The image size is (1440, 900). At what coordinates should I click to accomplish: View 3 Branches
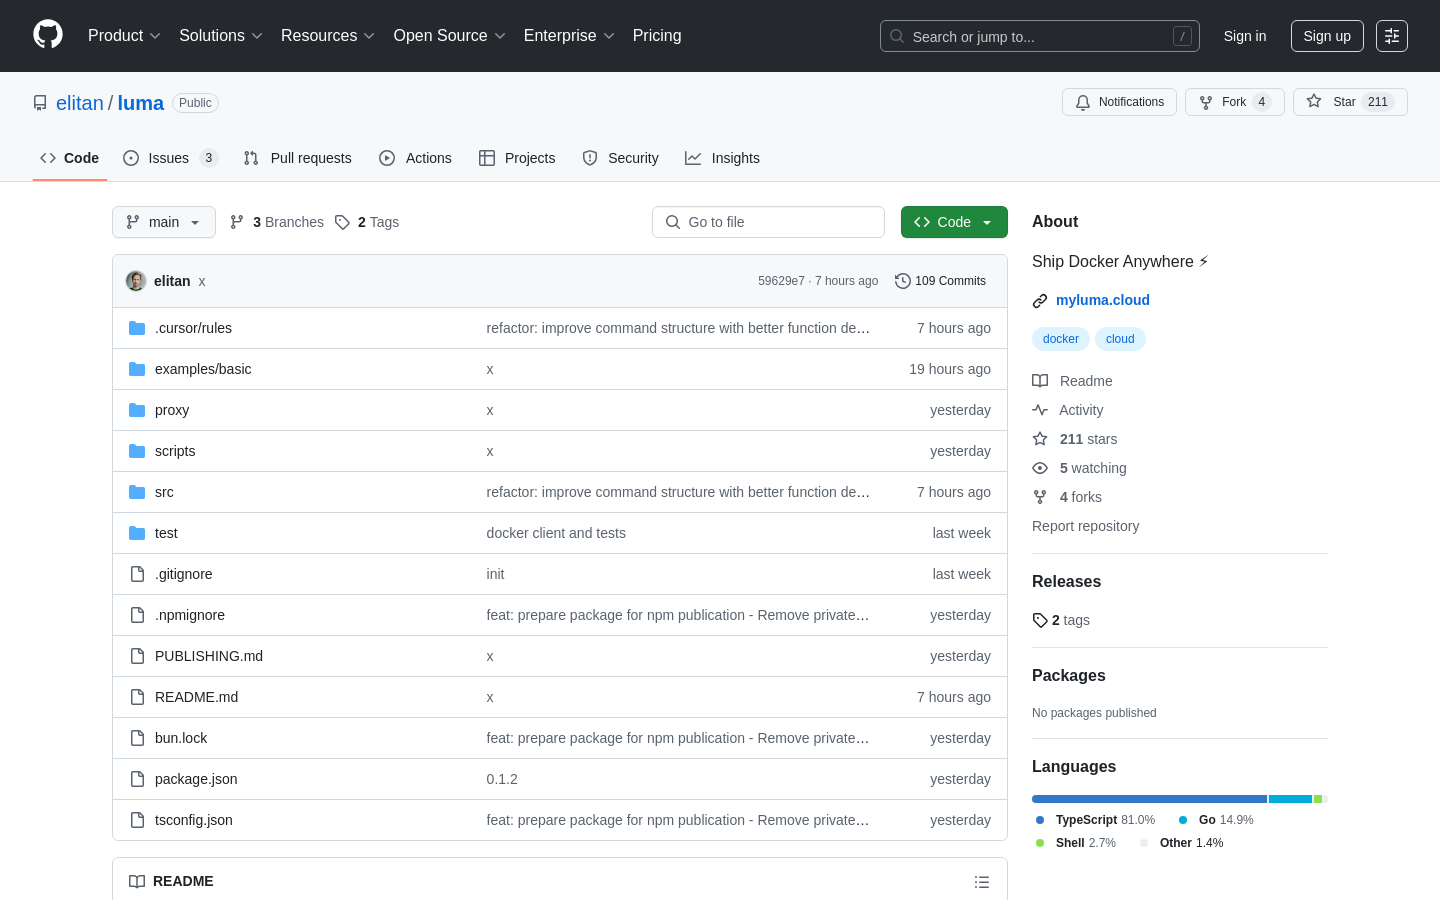click(x=277, y=222)
